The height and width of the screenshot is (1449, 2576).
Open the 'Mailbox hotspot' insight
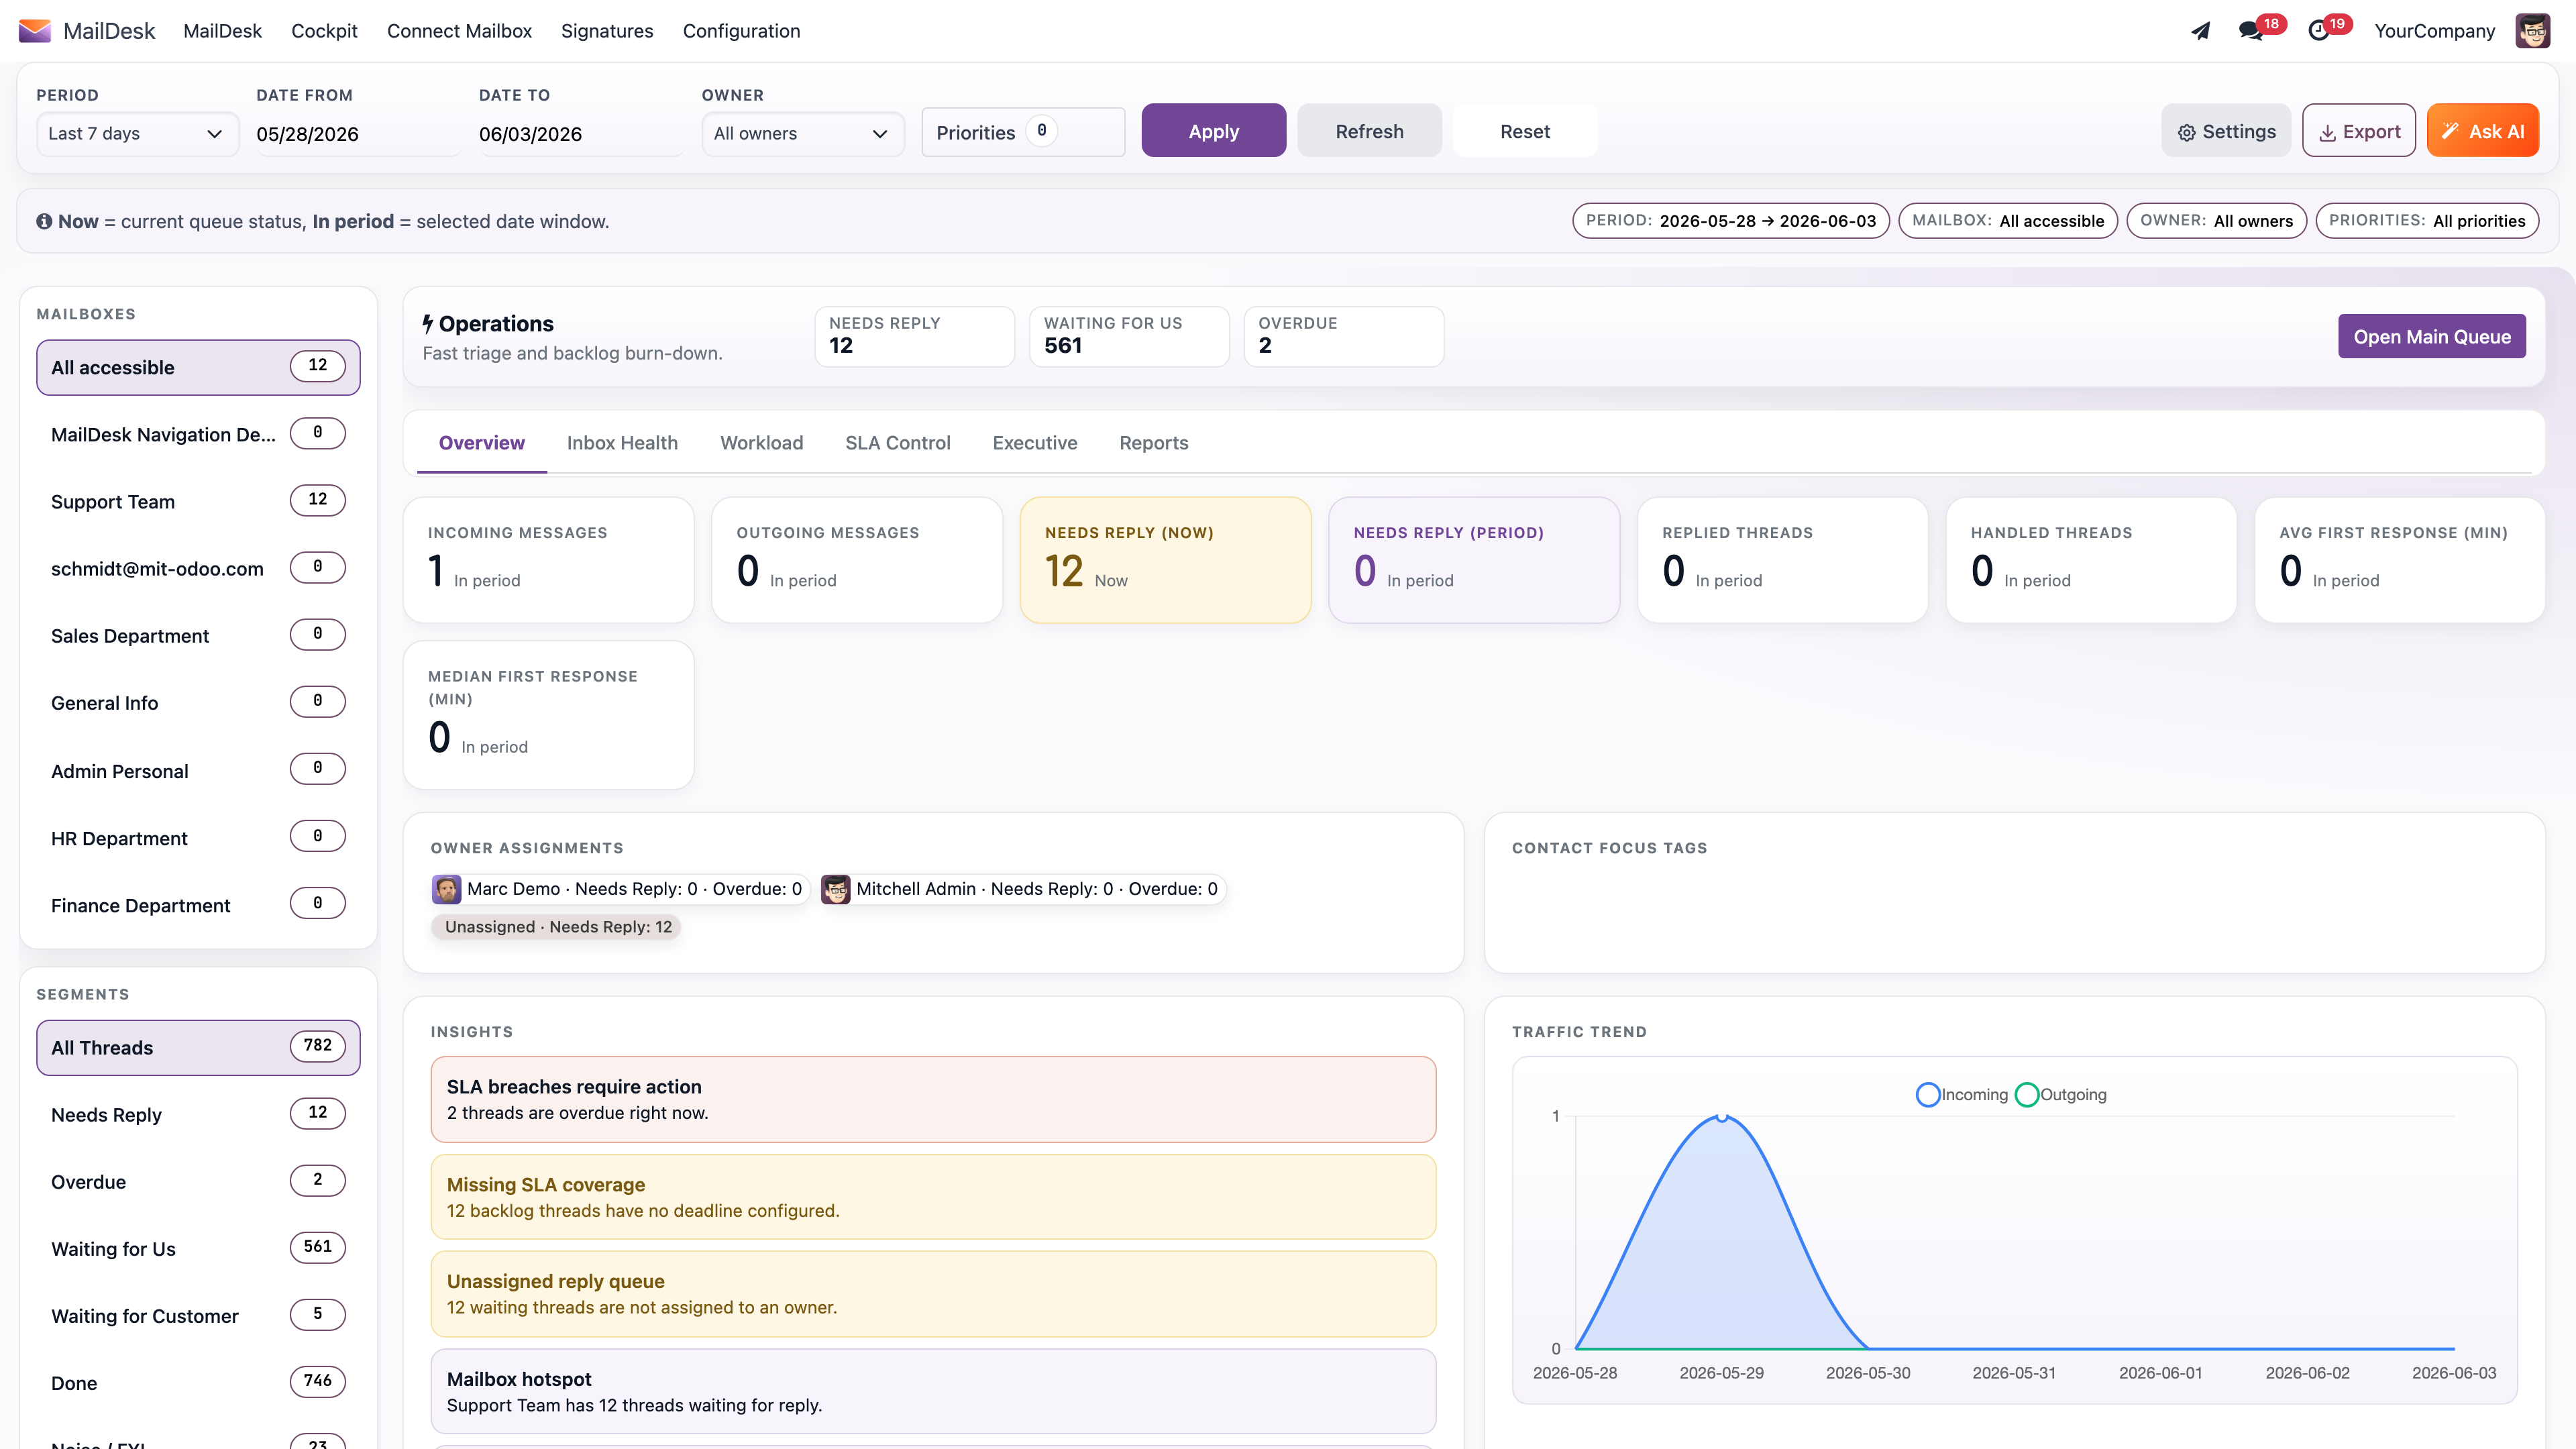pos(933,1391)
